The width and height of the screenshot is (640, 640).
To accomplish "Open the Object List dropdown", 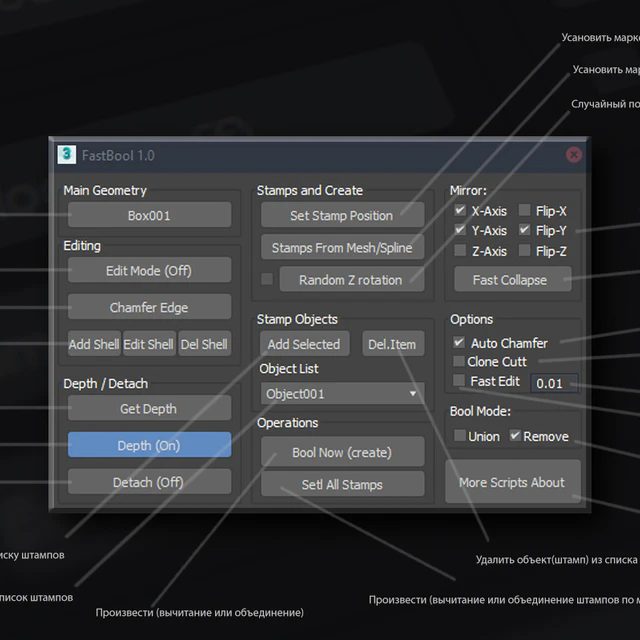I will click(341, 394).
